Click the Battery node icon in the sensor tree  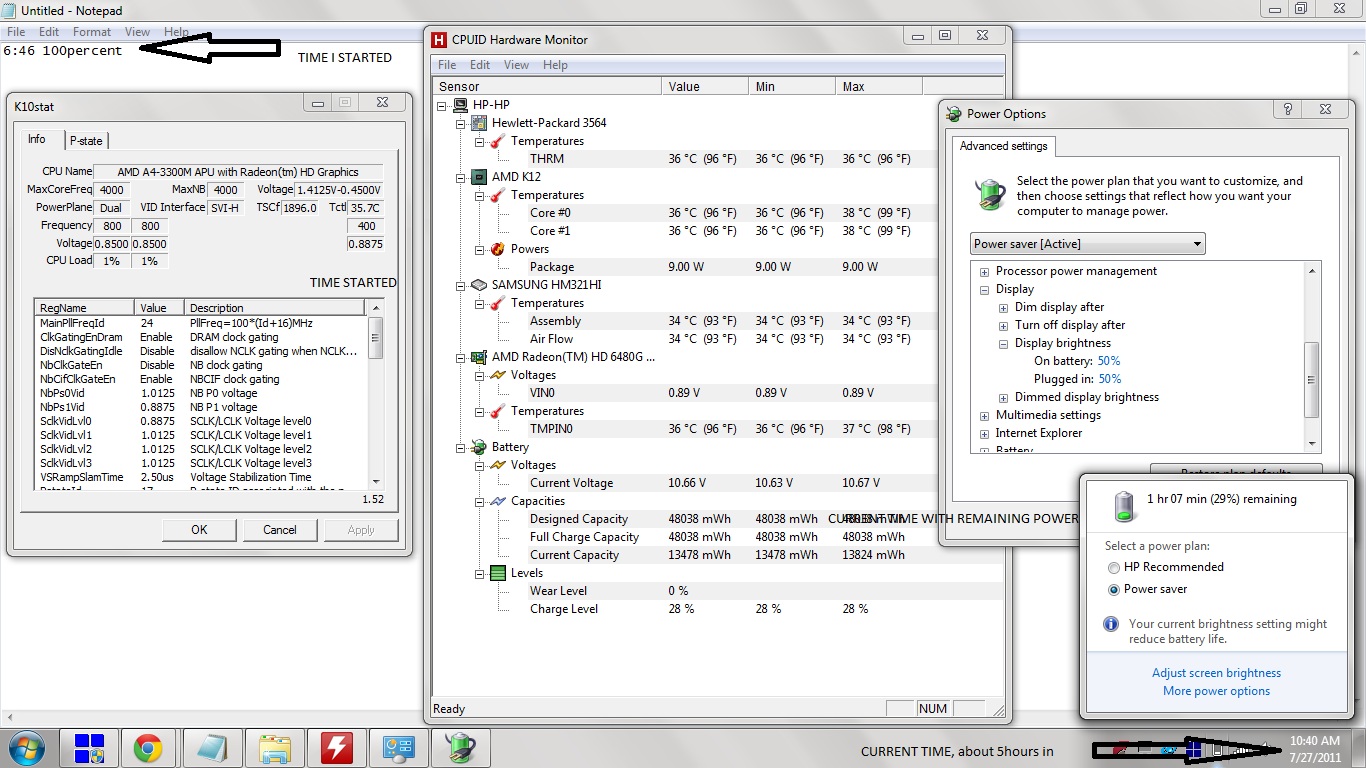pos(479,447)
